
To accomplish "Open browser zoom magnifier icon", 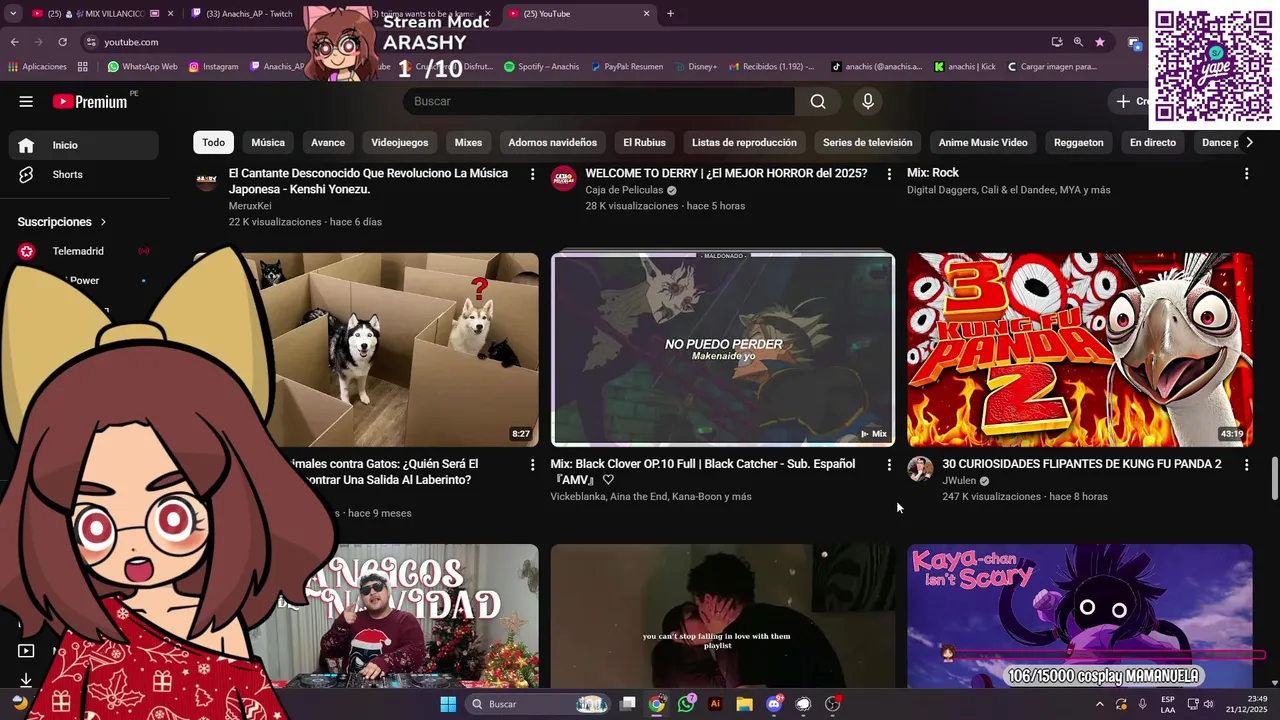I will pos(1078,42).
